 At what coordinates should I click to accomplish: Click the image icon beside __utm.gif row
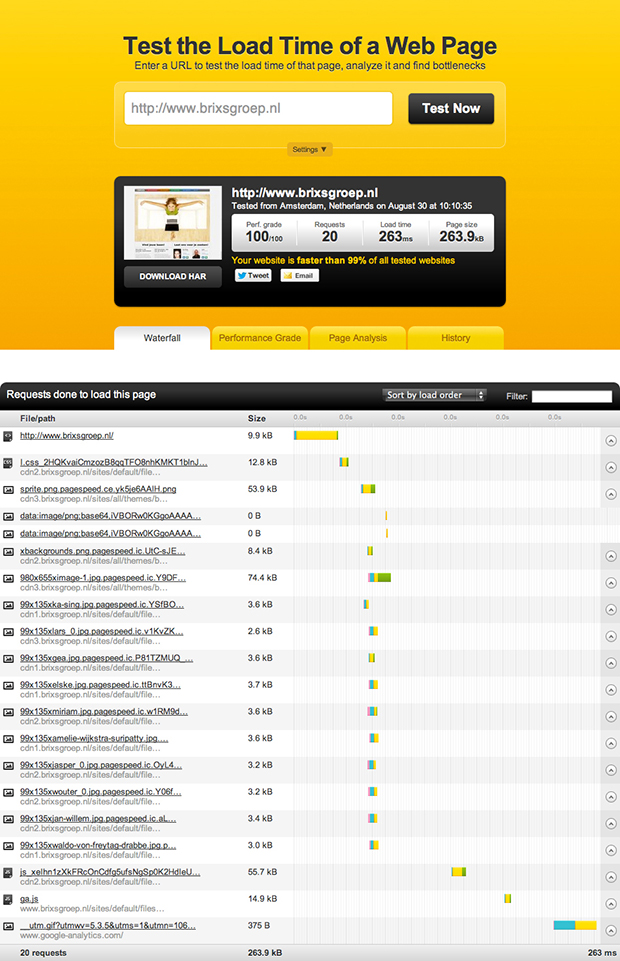coord(8,926)
